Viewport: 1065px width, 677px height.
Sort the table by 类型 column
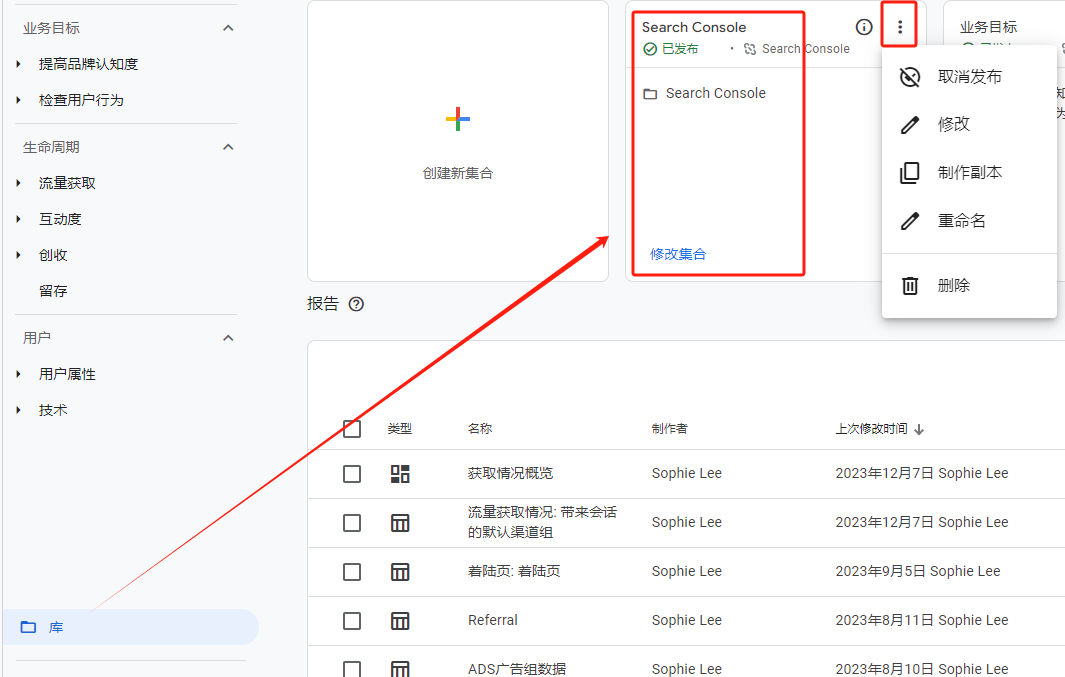[x=400, y=429]
